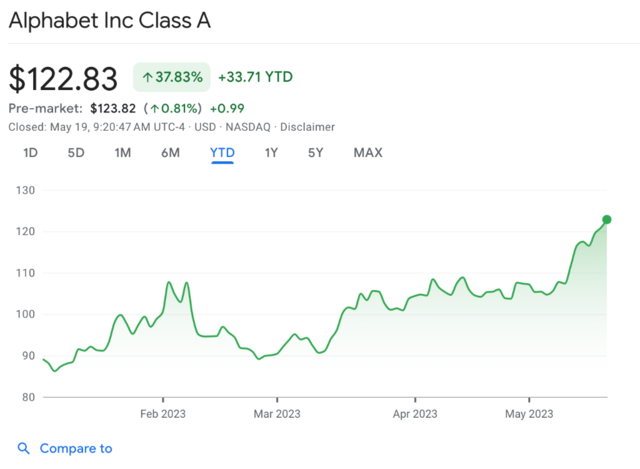
Task: Click the Compare to magnifier icon
Action: (24, 448)
